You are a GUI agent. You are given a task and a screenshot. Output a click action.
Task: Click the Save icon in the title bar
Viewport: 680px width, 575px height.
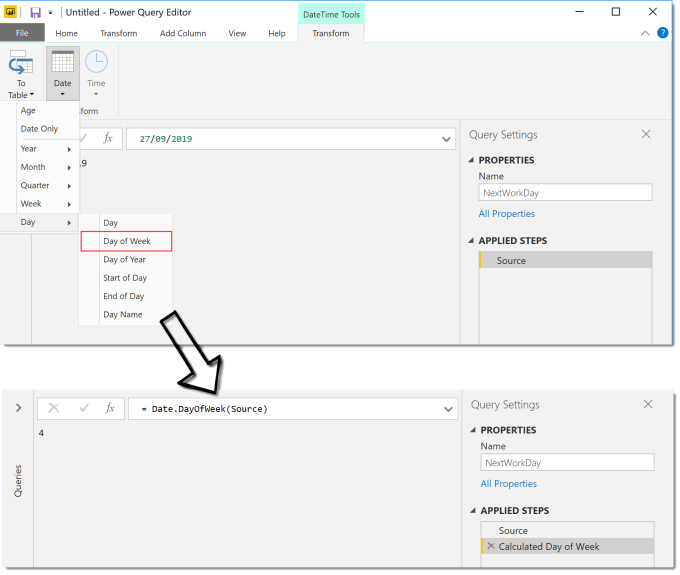click(36, 12)
